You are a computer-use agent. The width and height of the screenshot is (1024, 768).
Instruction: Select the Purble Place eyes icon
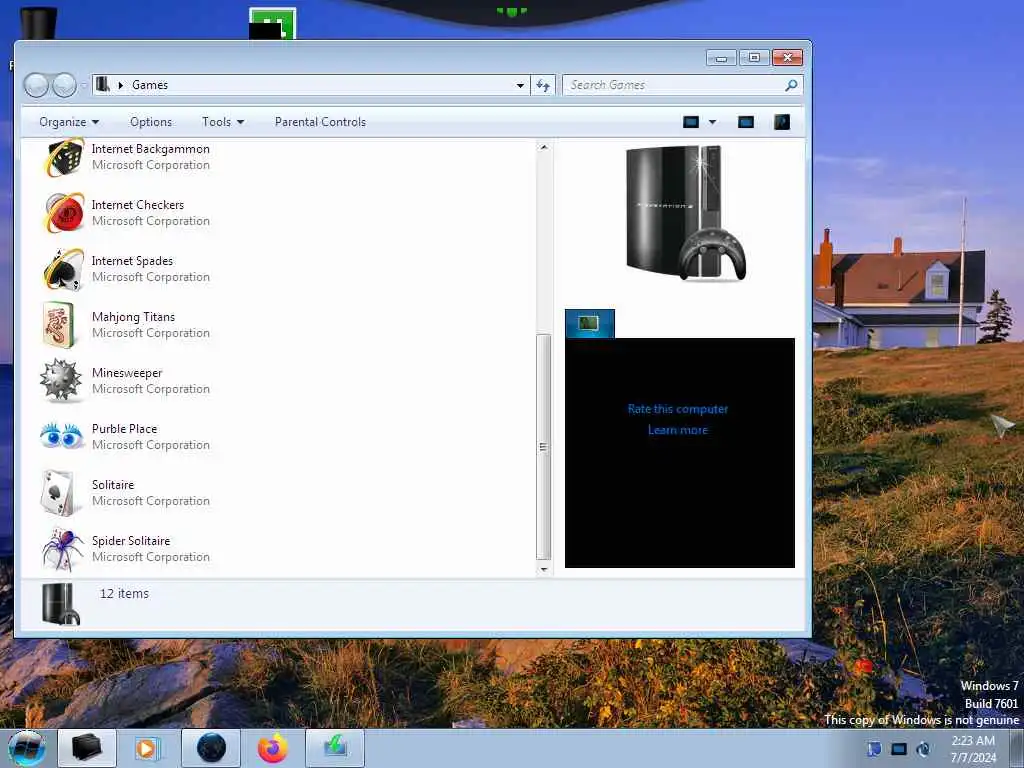tap(61, 436)
